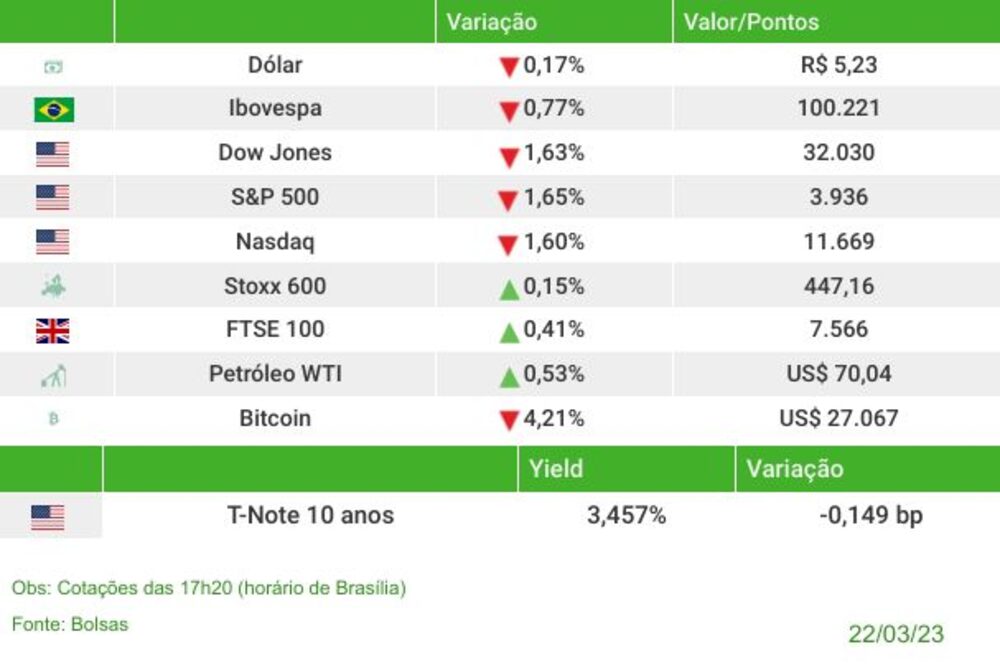Click the Bitcoin symbol icon
The image size is (1000, 672).
[54, 419]
